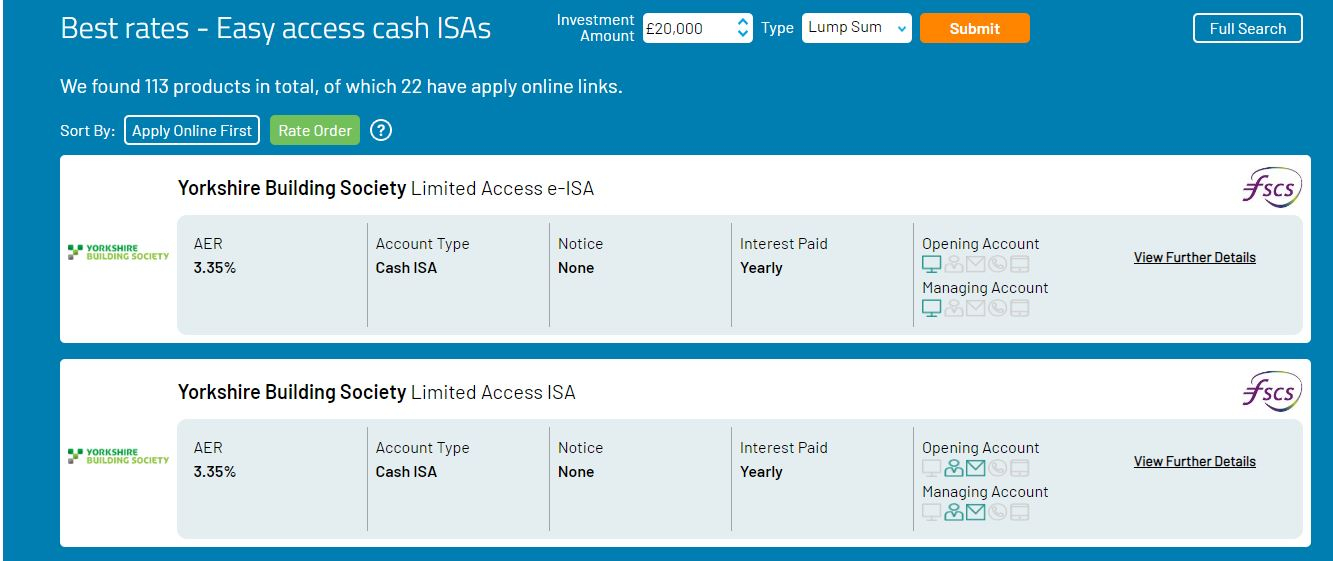
Task: Click the FSCS logo on e-ISA card
Action: click(x=1271, y=188)
